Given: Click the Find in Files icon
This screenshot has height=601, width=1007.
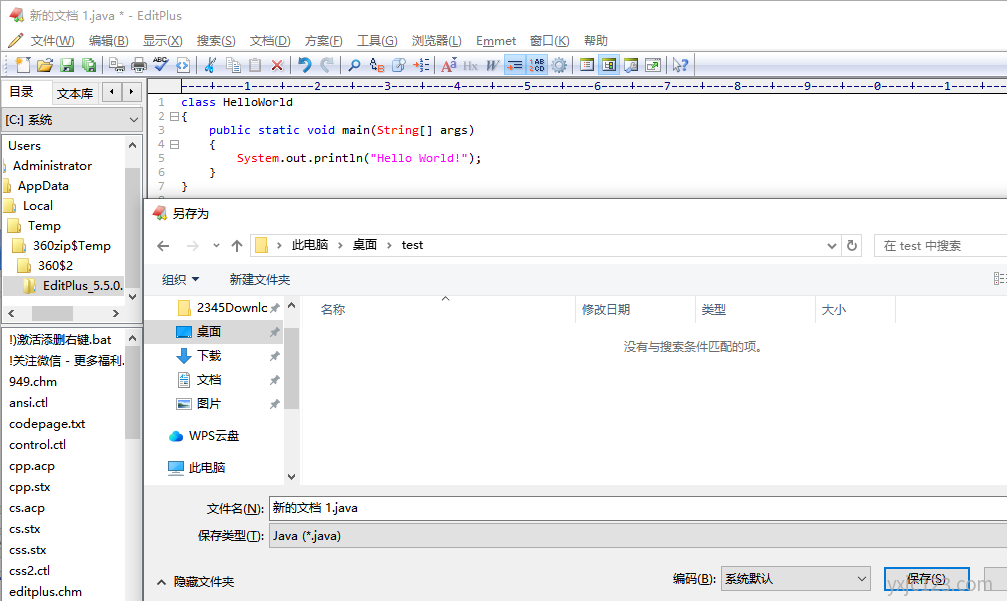Looking at the screenshot, I should (399, 65).
